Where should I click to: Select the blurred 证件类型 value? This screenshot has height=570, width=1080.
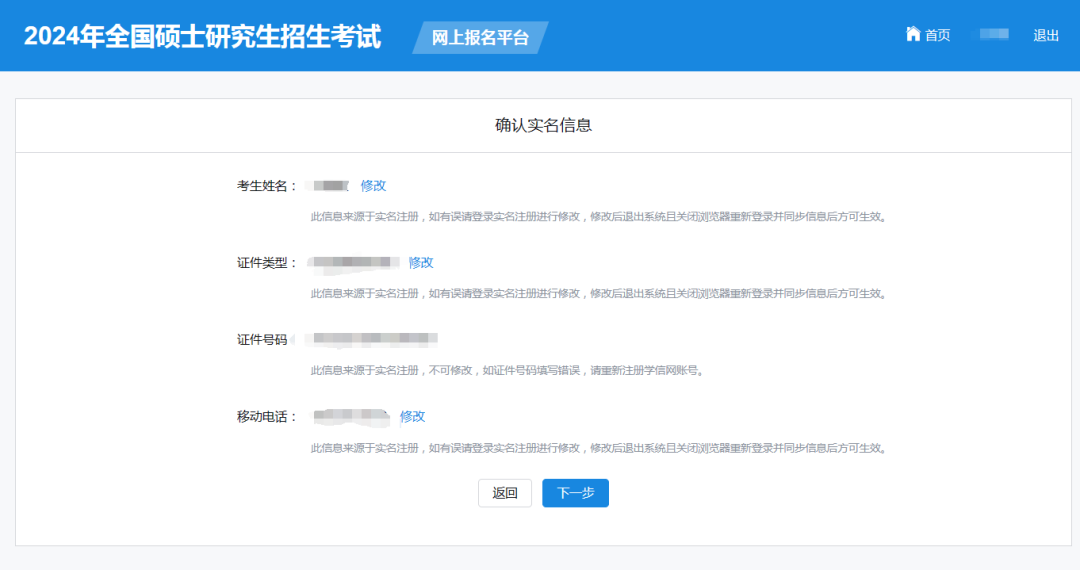[354, 262]
